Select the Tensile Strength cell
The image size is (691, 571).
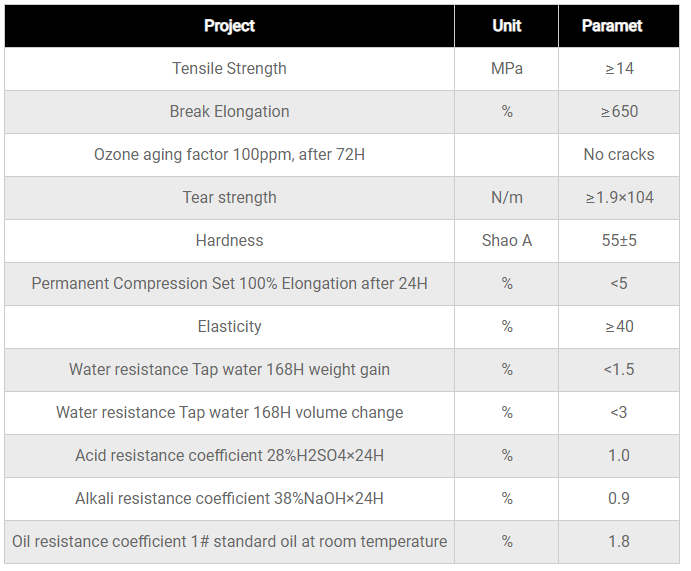point(229,69)
